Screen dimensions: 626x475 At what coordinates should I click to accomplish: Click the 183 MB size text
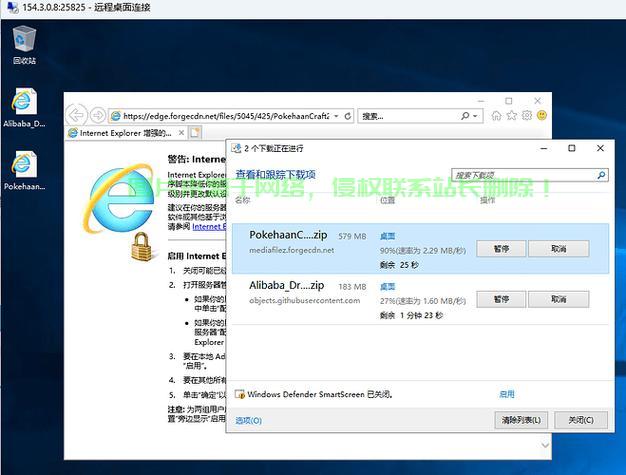pyautogui.click(x=352, y=287)
